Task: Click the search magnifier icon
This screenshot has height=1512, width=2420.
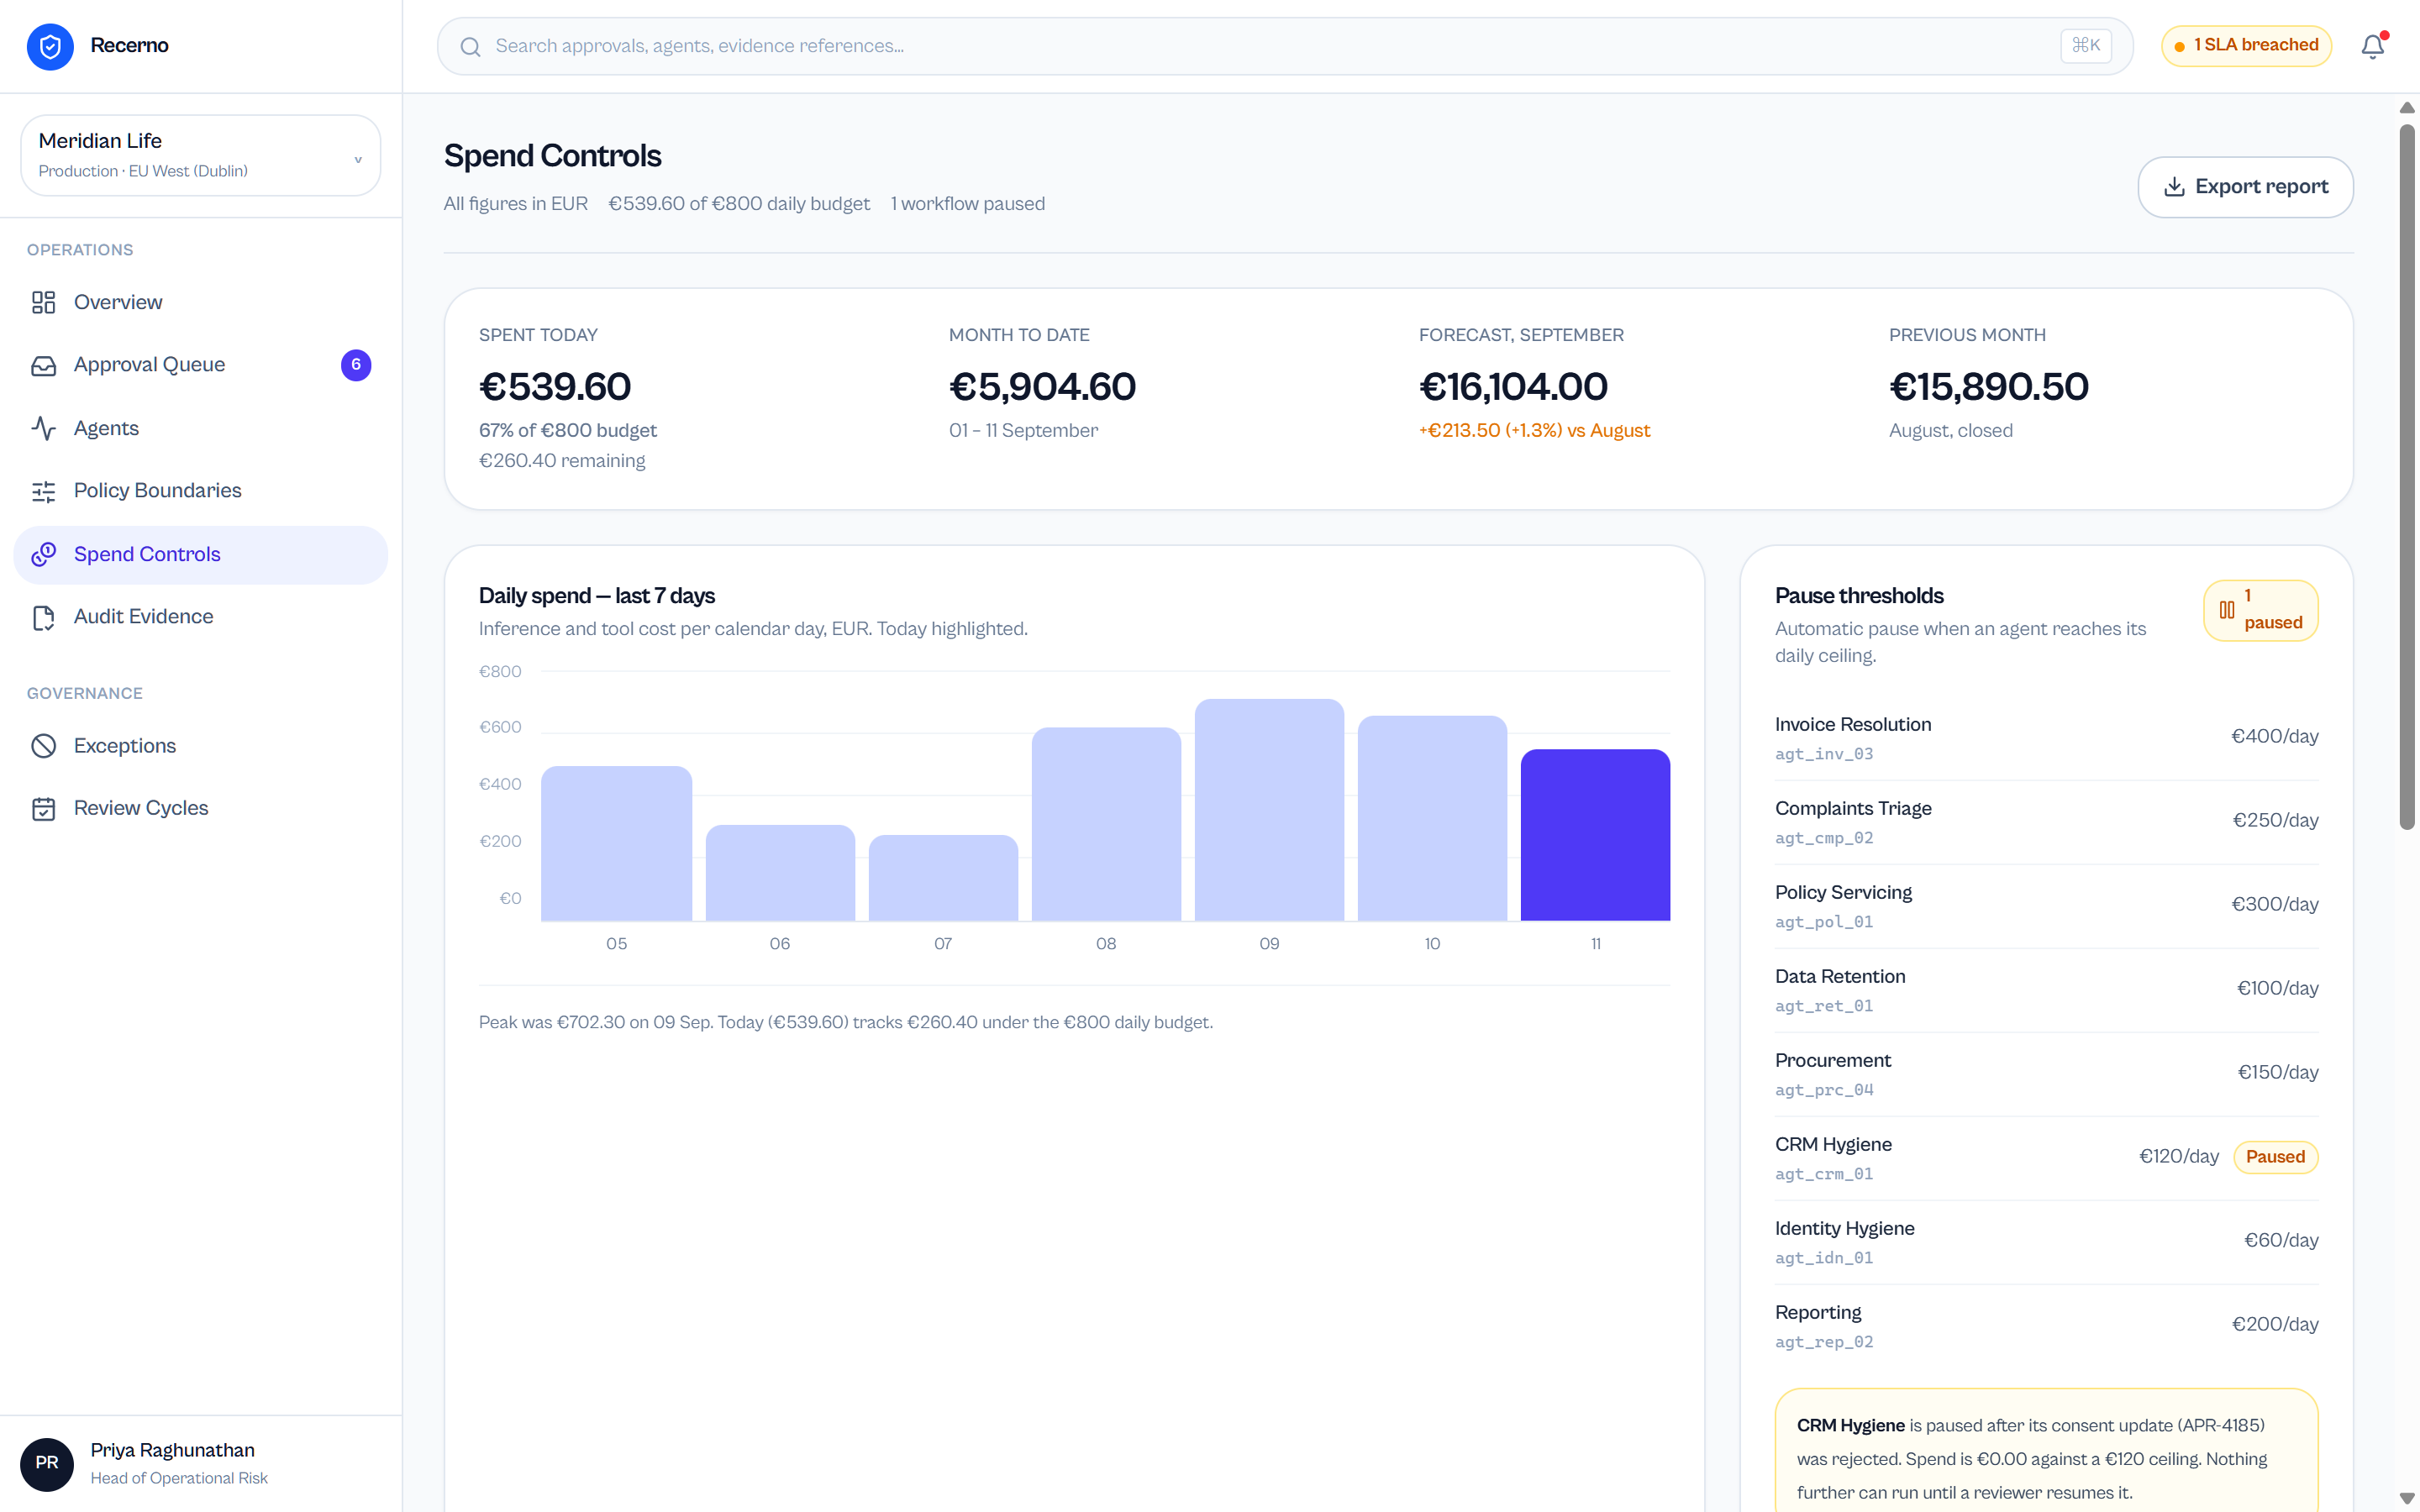Action: pyautogui.click(x=470, y=47)
